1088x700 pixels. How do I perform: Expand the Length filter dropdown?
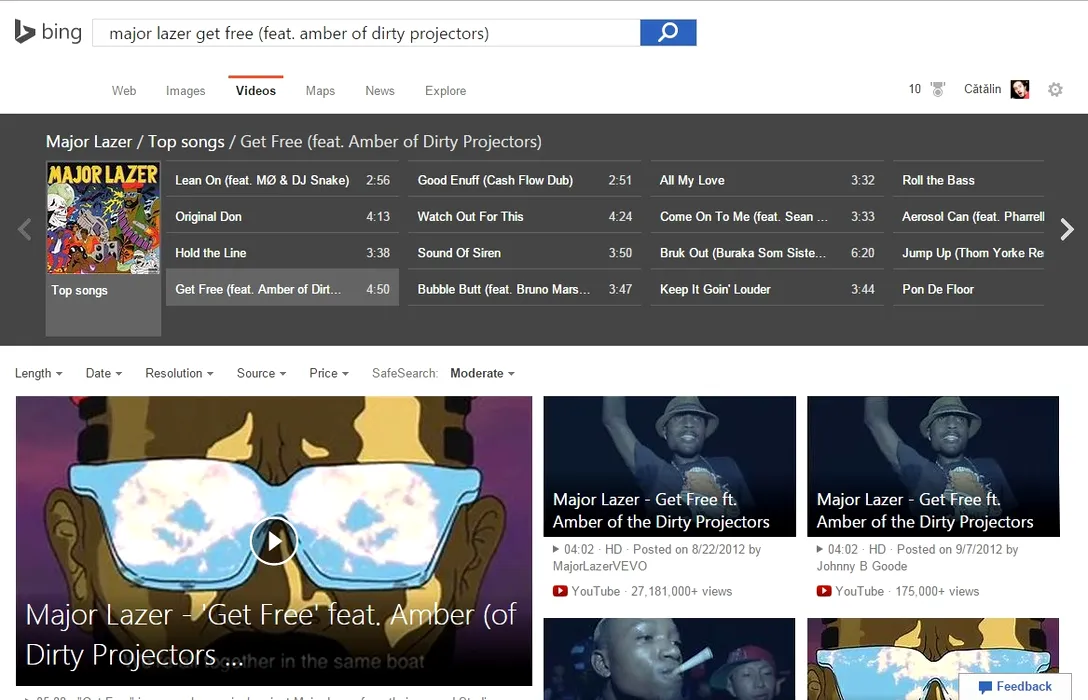[x=39, y=373]
